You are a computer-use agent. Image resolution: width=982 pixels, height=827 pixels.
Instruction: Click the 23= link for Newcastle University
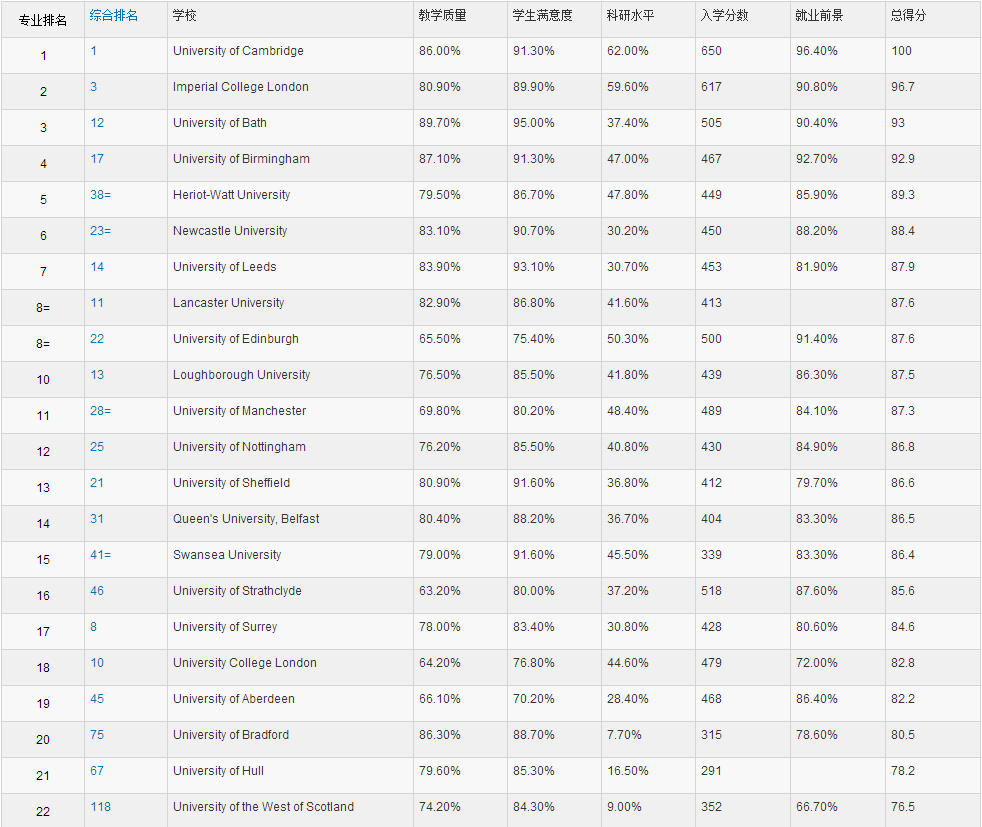tap(101, 231)
